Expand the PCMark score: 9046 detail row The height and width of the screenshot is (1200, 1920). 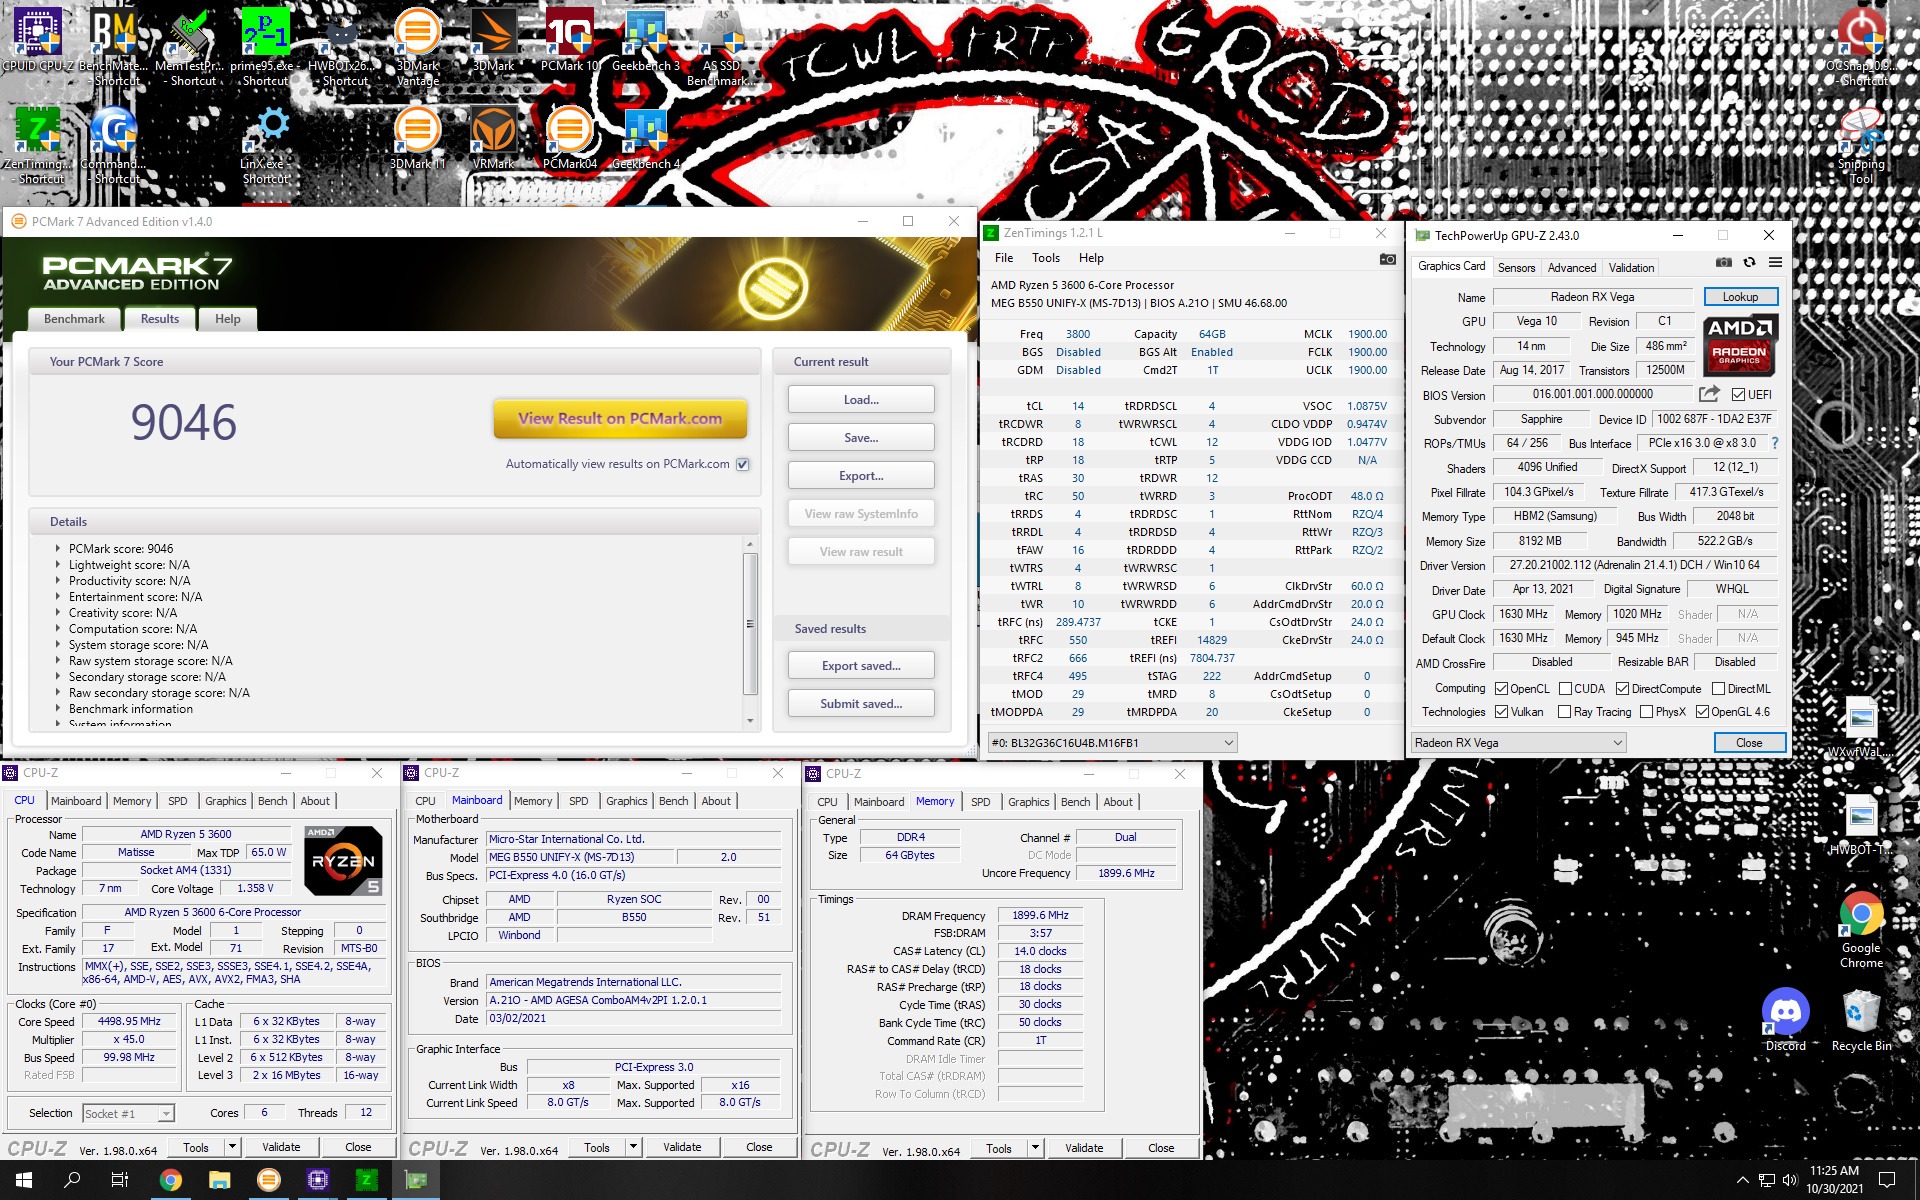pos(57,549)
